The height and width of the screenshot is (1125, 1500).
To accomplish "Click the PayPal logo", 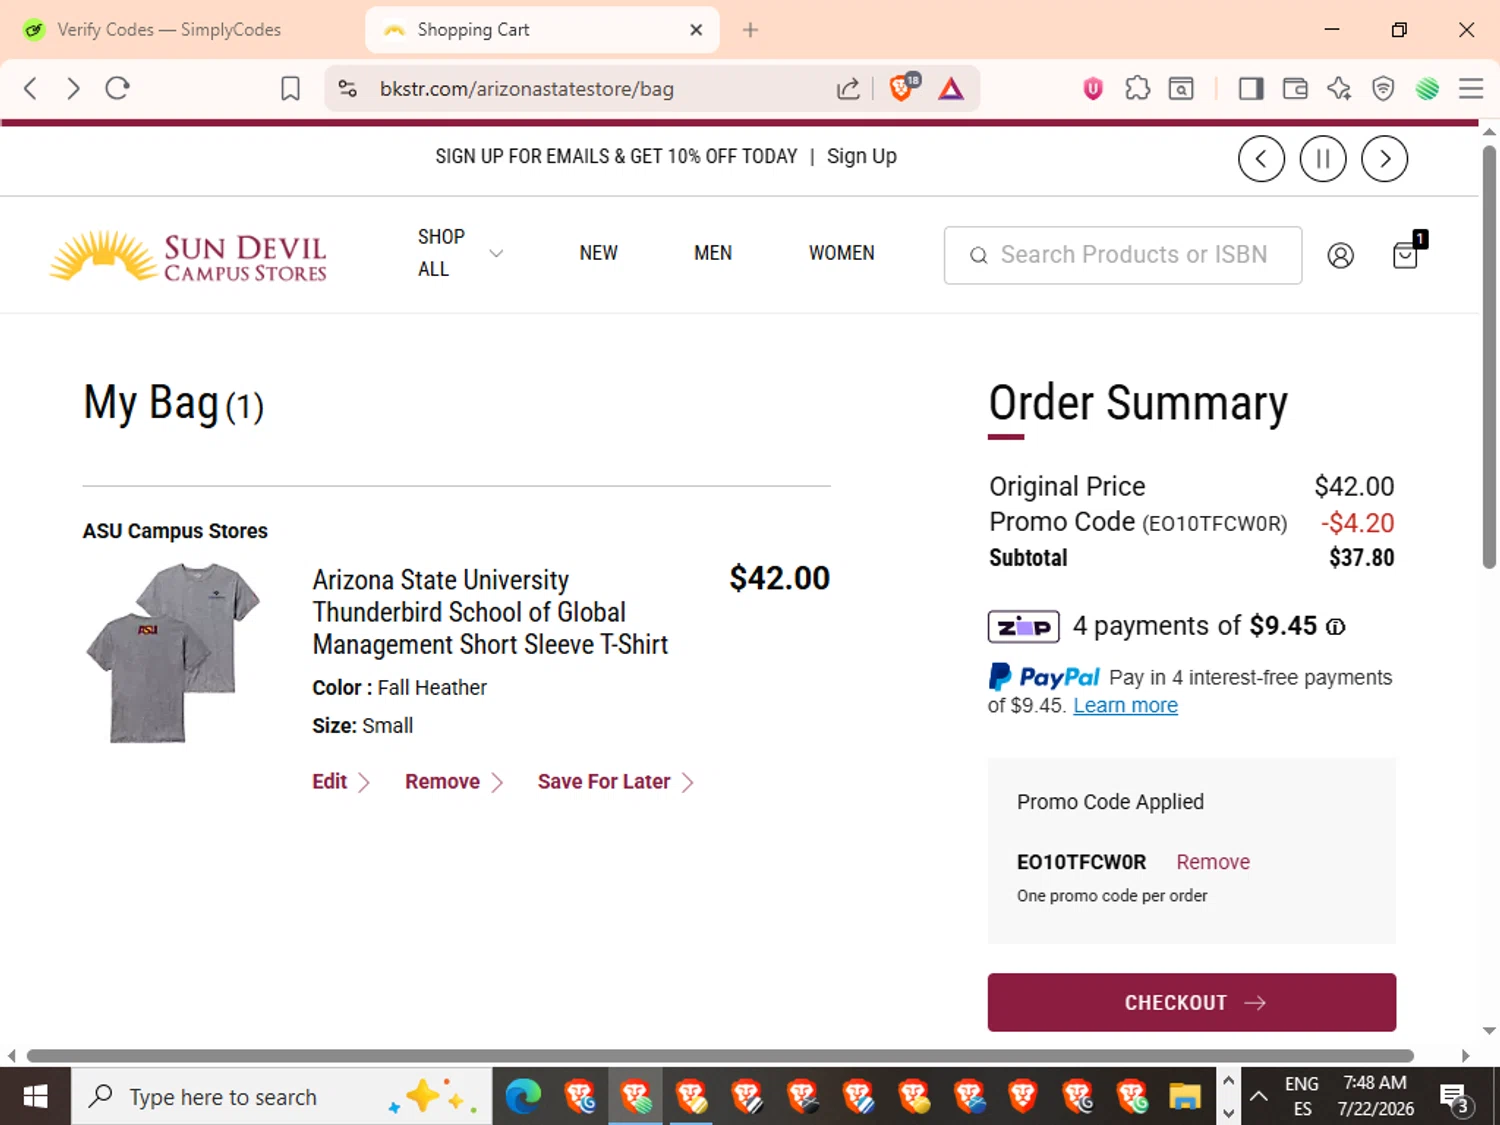I will pyautogui.click(x=1044, y=677).
